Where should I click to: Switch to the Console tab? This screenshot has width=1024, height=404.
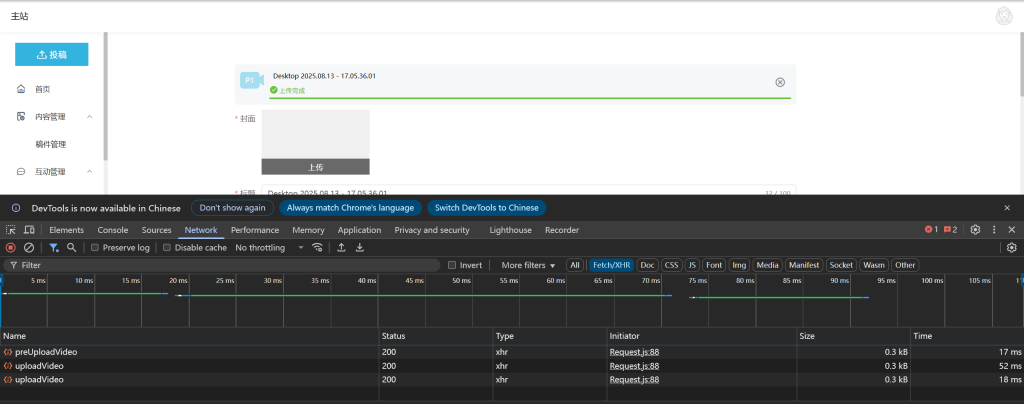[x=112, y=230]
